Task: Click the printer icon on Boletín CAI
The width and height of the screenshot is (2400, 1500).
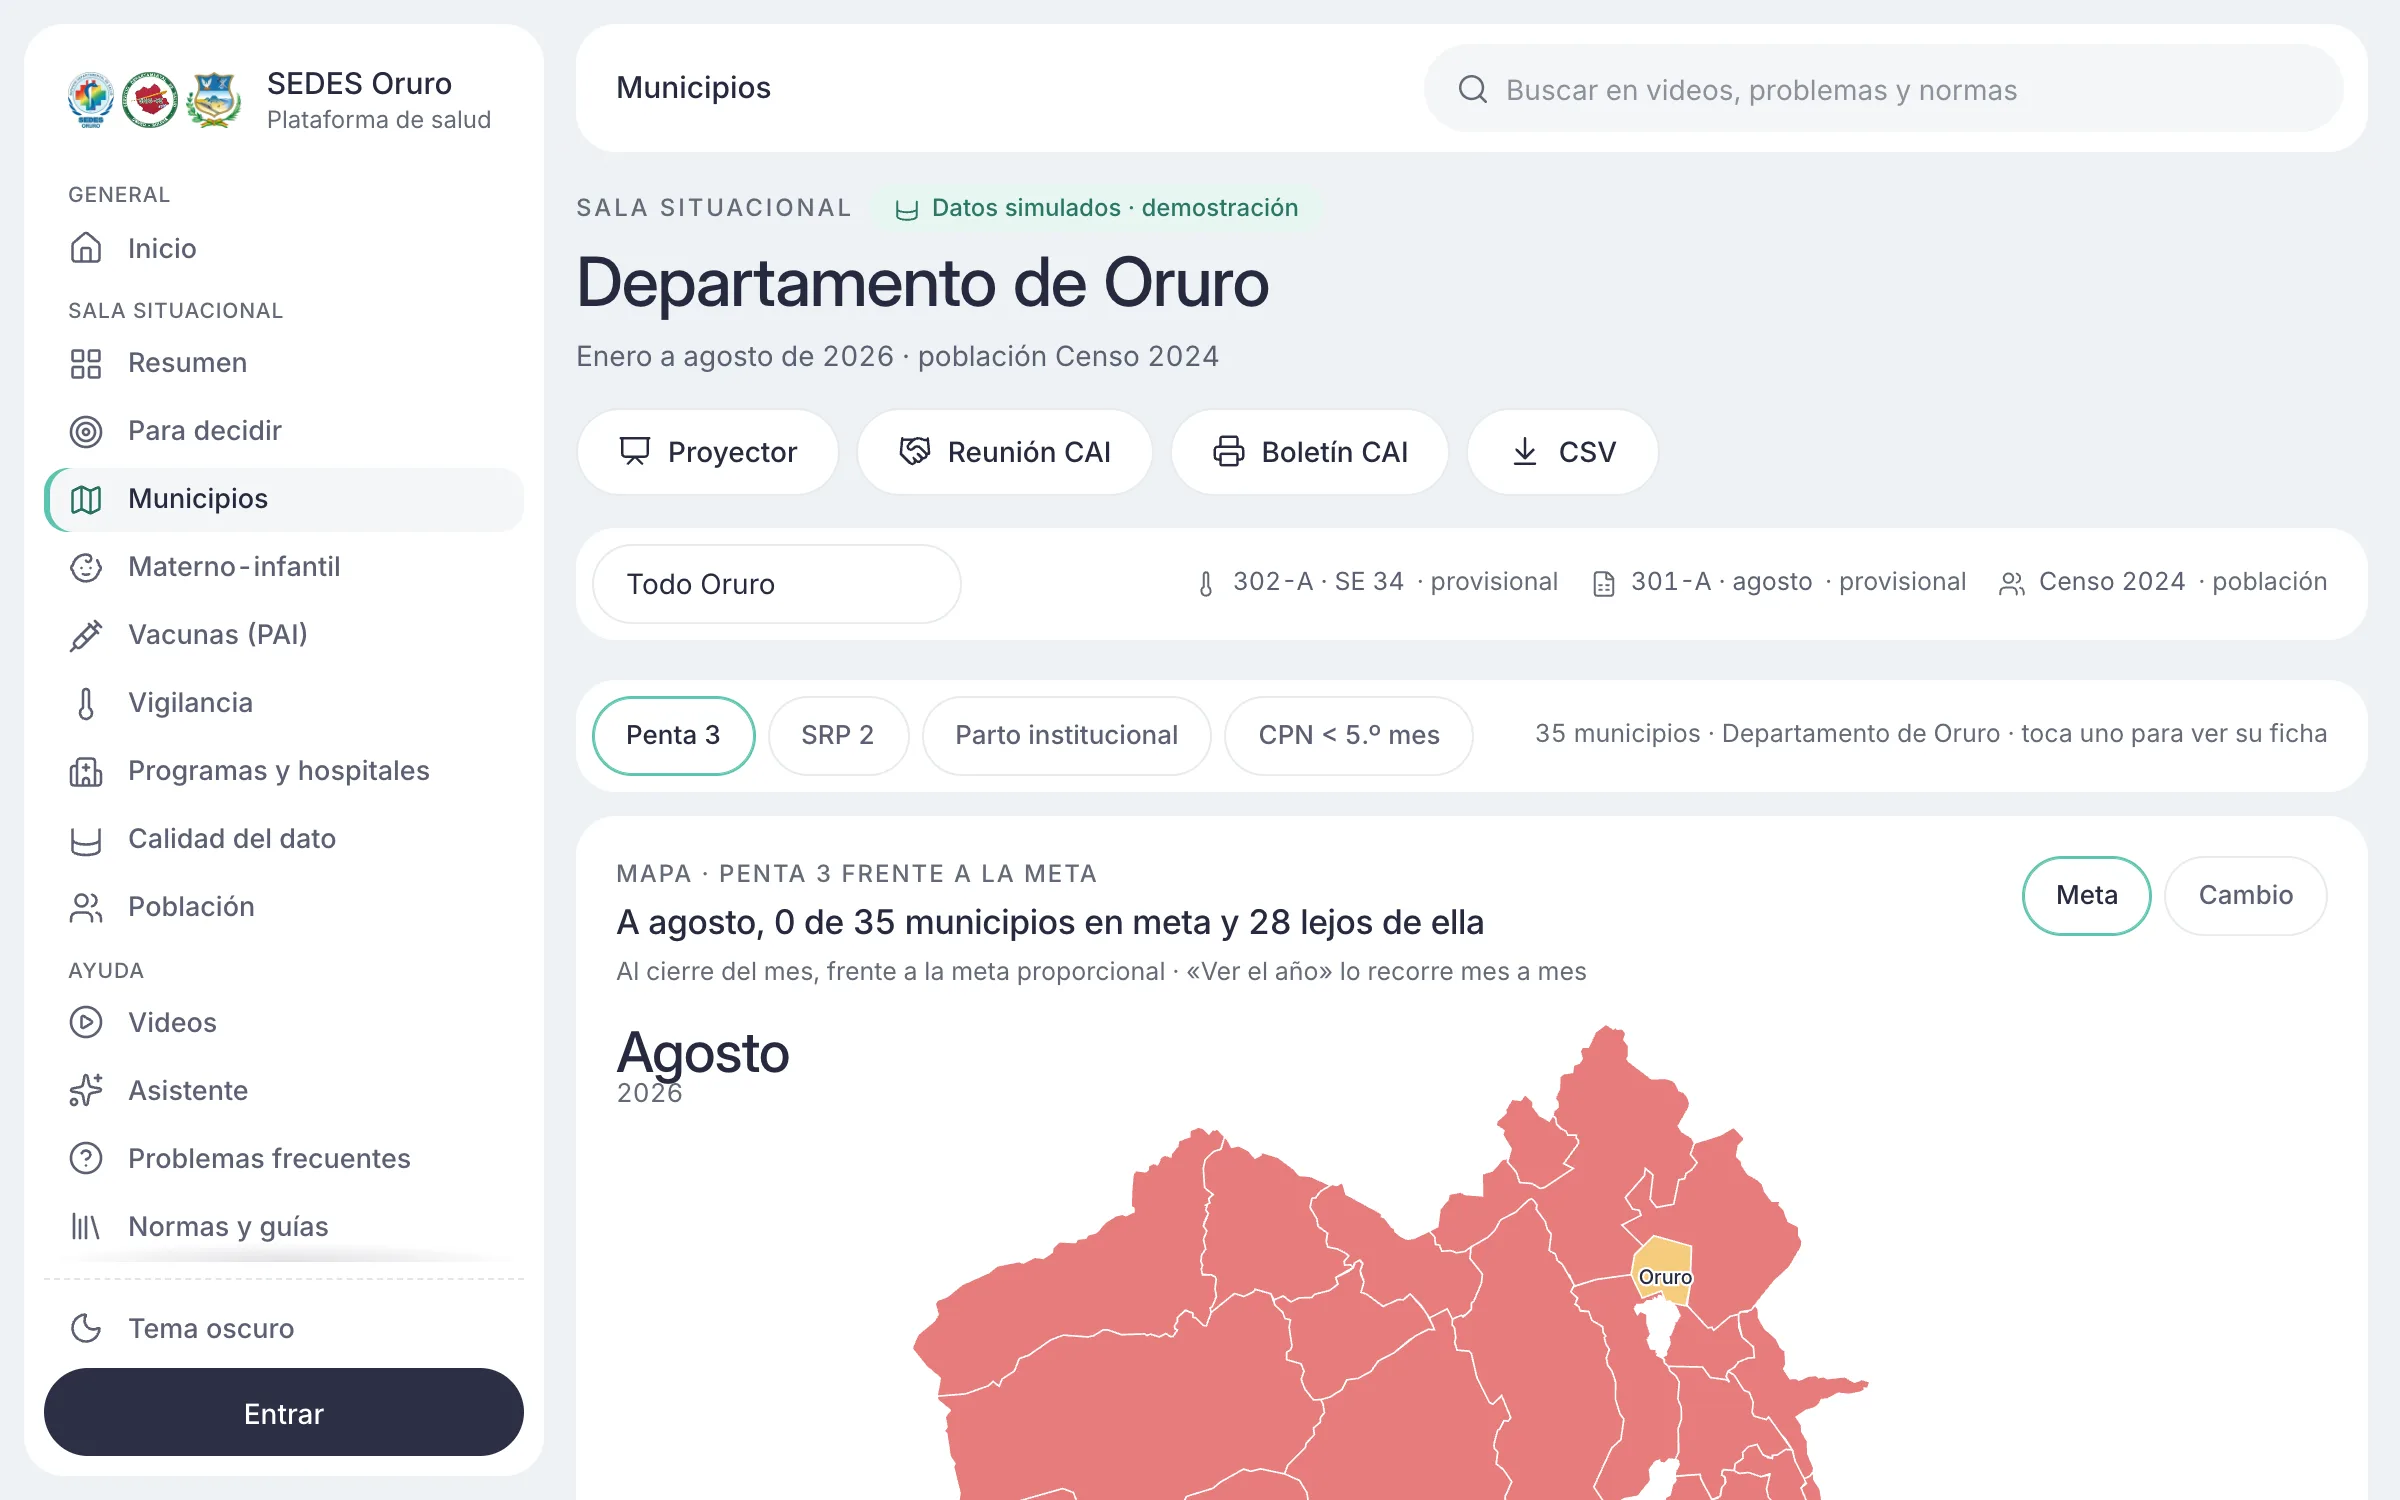Action: pyautogui.click(x=1228, y=451)
